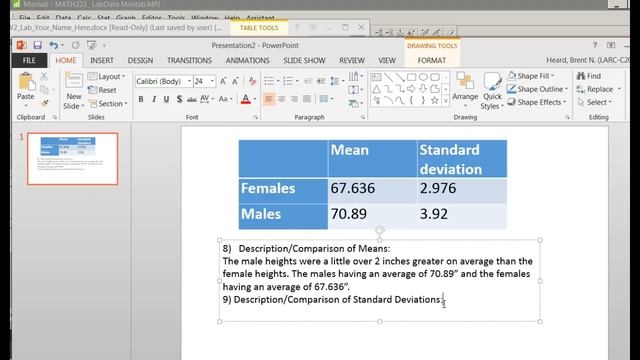
Task: Decrease list indent level
Action: (x=308, y=81)
